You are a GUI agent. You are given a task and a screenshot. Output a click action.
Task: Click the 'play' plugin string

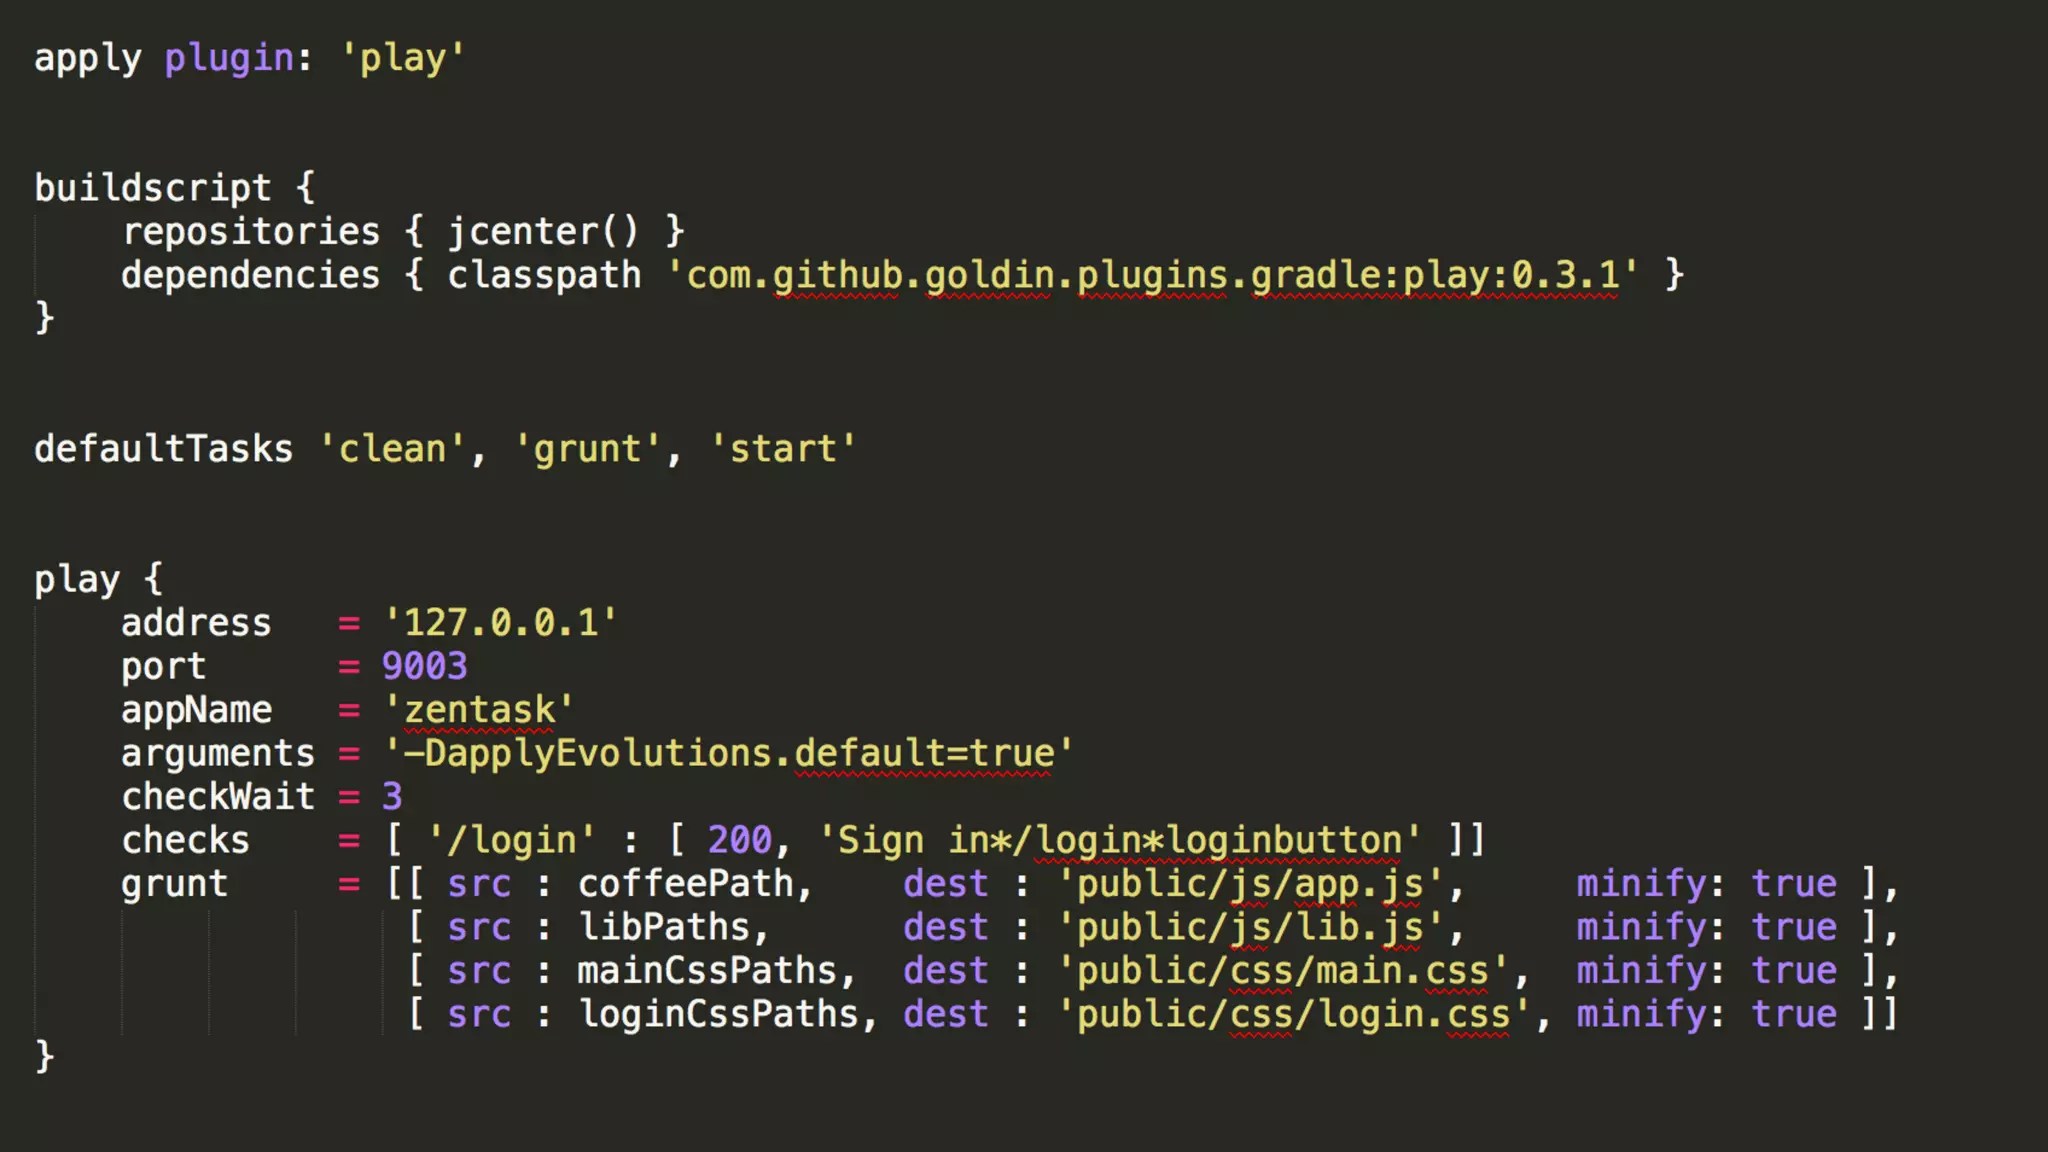point(402,58)
